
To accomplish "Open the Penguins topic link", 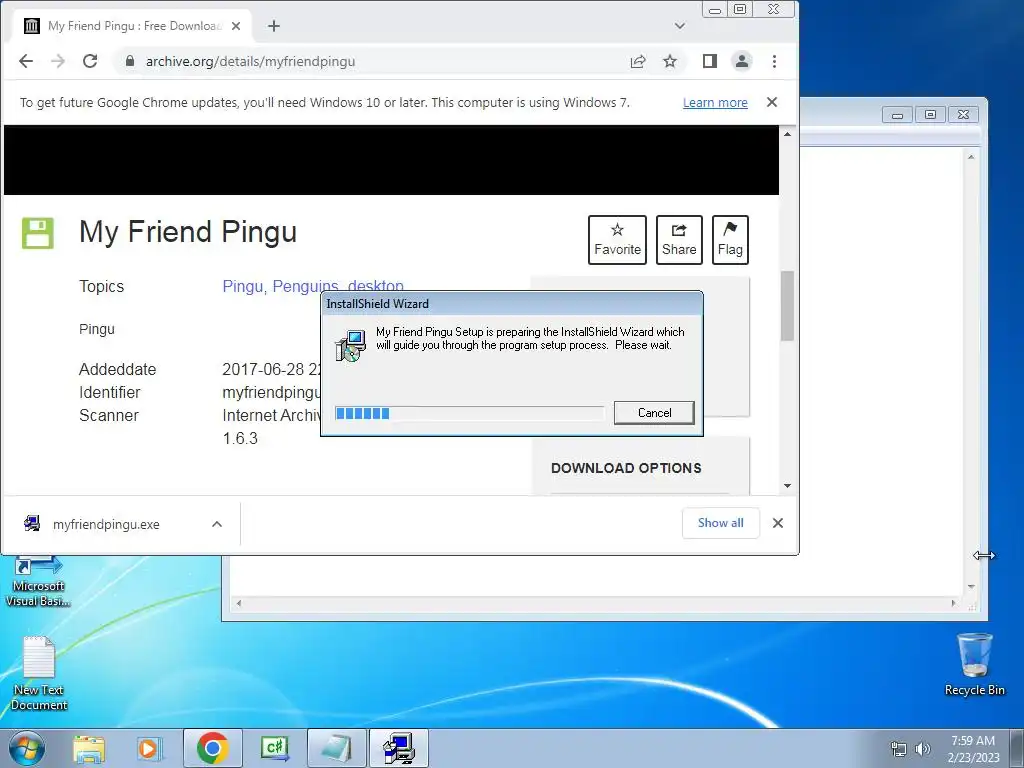I will [x=305, y=286].
